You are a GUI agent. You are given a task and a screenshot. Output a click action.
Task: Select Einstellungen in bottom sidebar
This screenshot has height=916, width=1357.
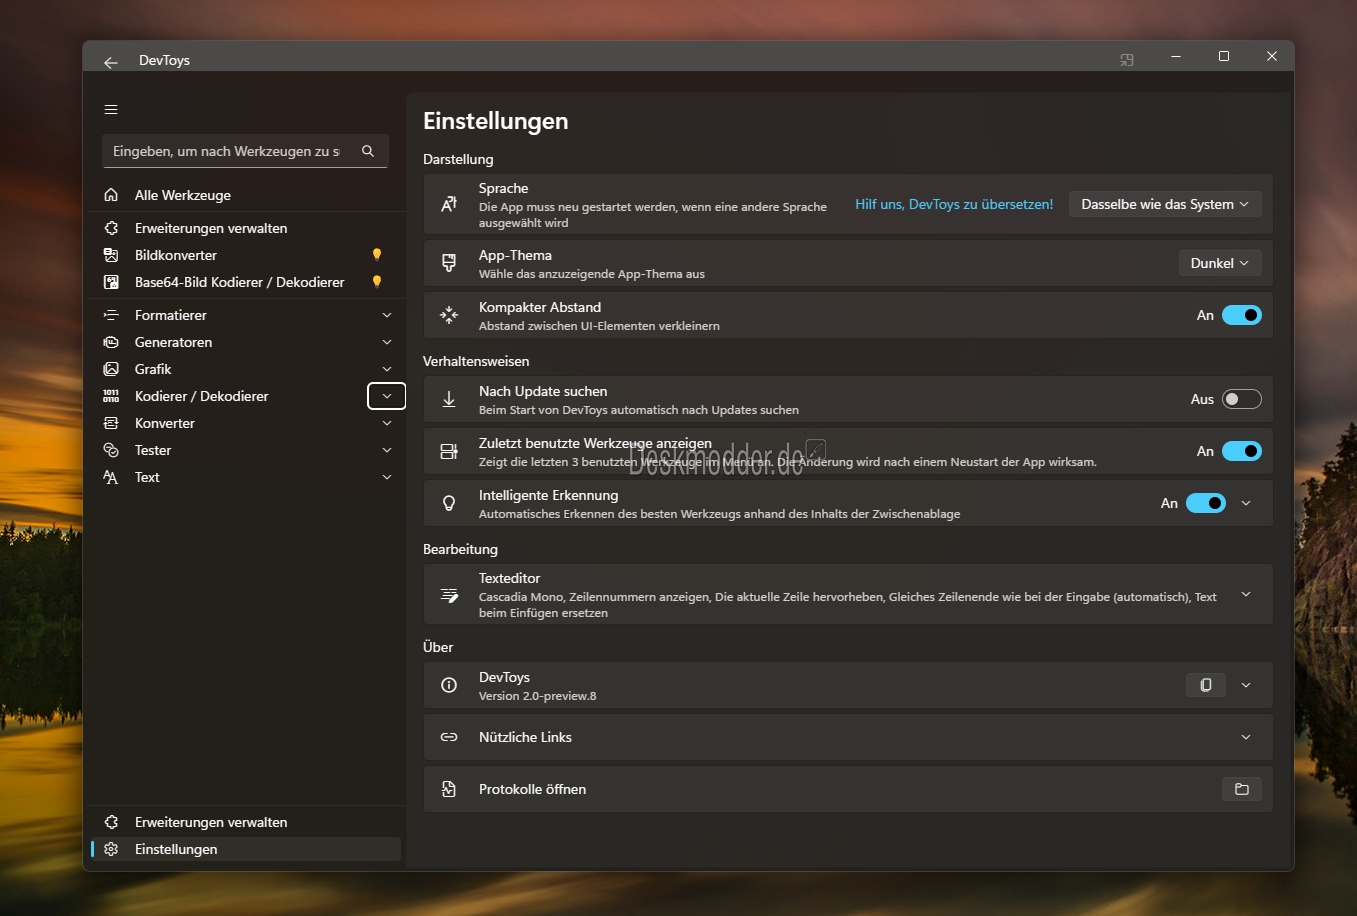[246, 849]
